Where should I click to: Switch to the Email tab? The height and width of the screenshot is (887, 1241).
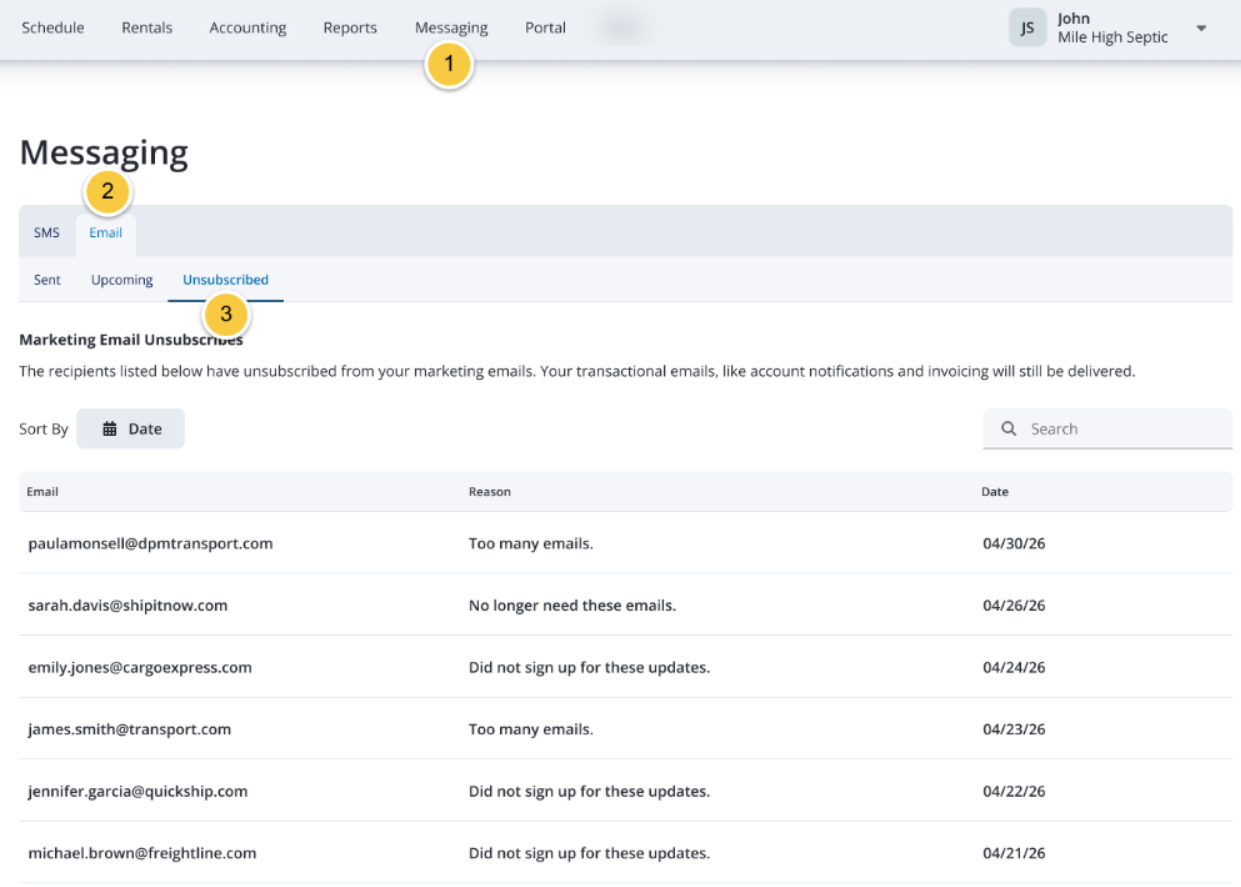pyautogui.click(x=106, y=233)
